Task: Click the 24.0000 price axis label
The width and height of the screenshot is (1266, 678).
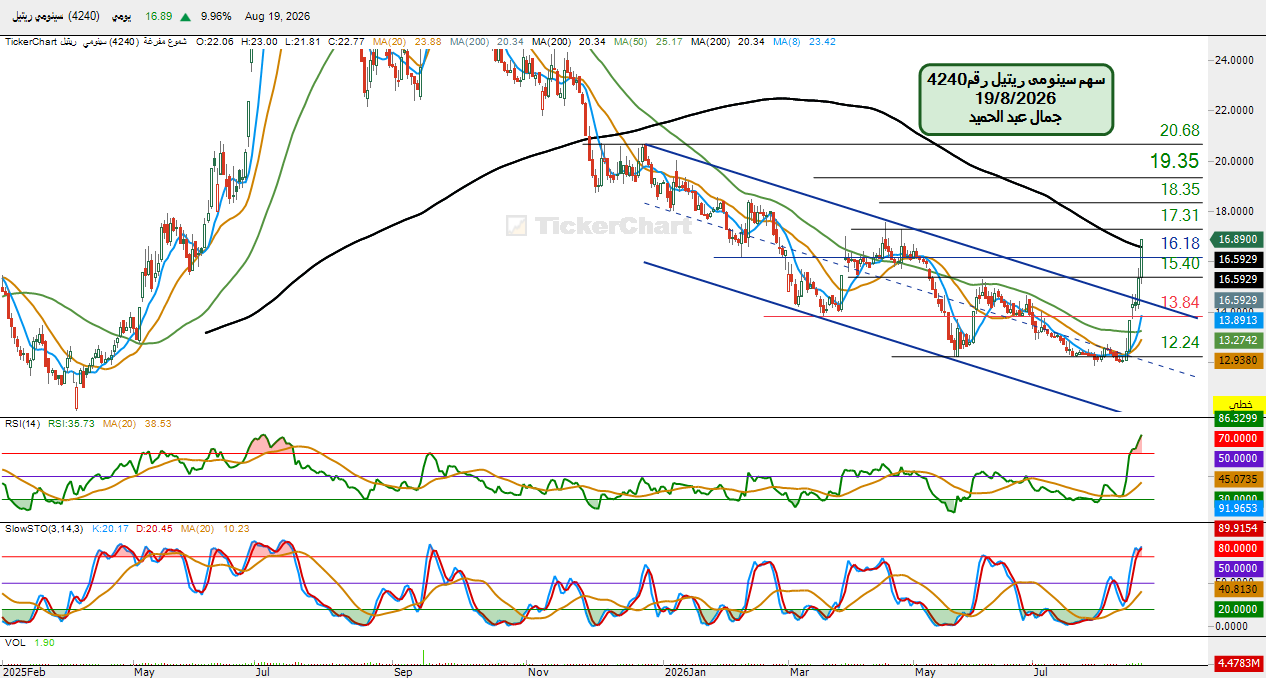Action: pyautogui.click(x=1236, y=60)
